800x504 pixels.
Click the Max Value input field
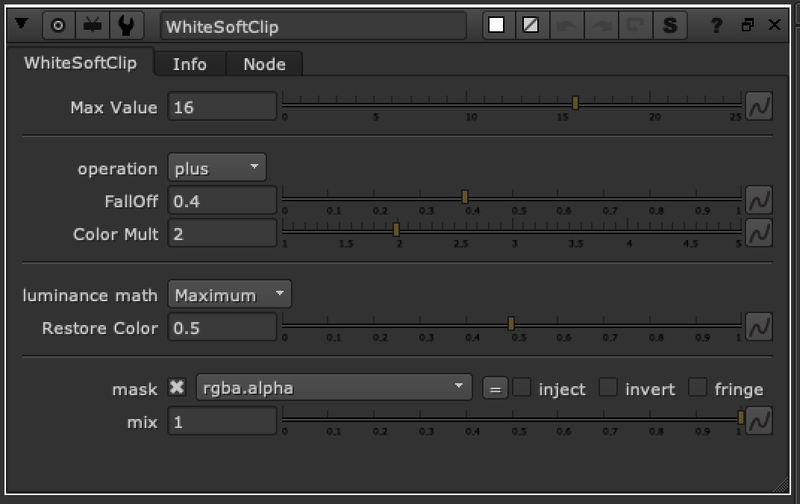pos(222,107)
